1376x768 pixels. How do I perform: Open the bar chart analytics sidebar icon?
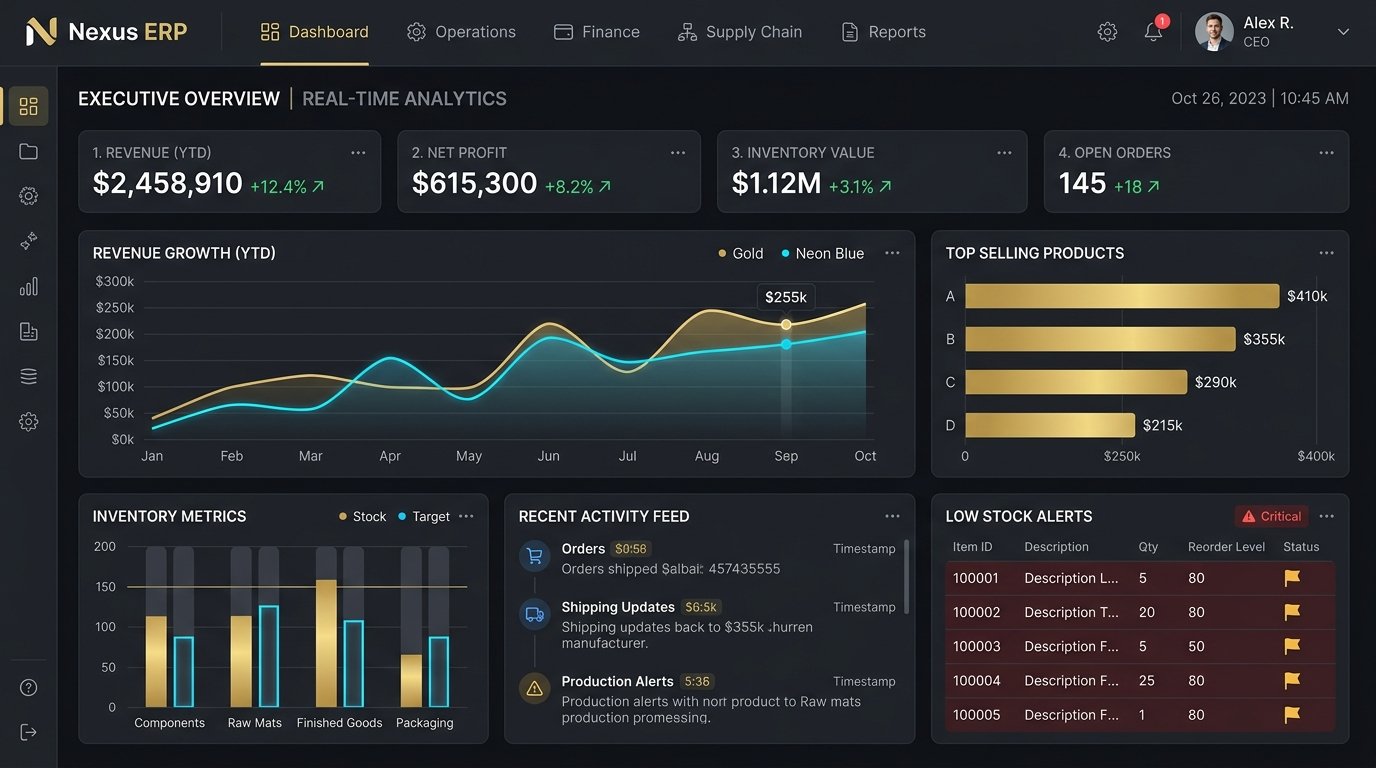28,287
